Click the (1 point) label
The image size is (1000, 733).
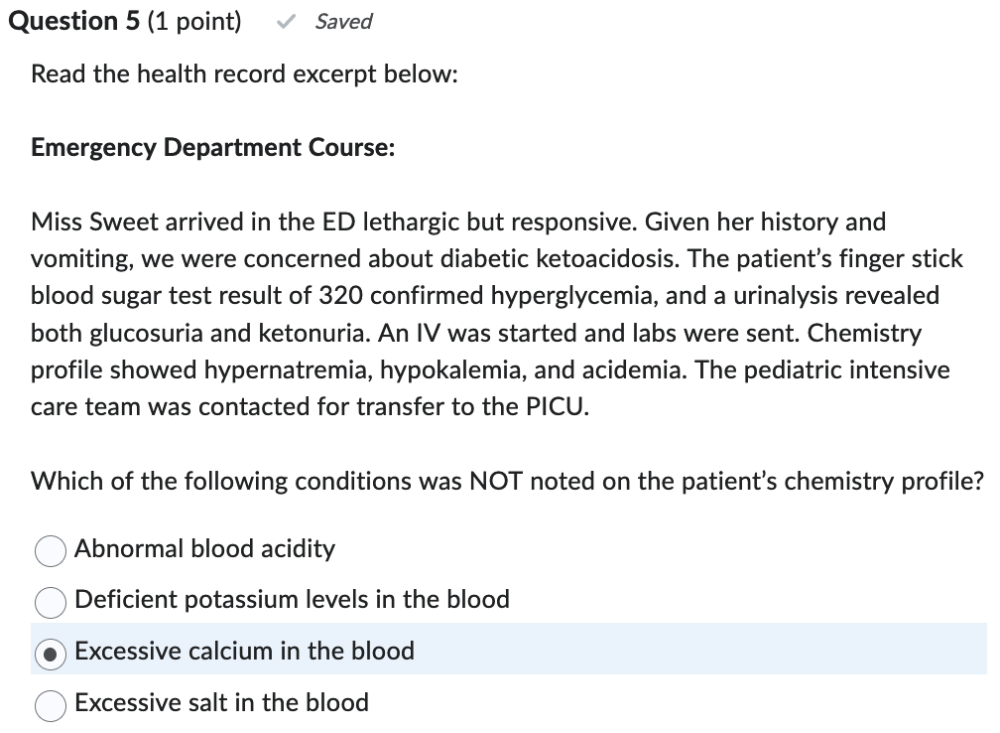point(194,22)
